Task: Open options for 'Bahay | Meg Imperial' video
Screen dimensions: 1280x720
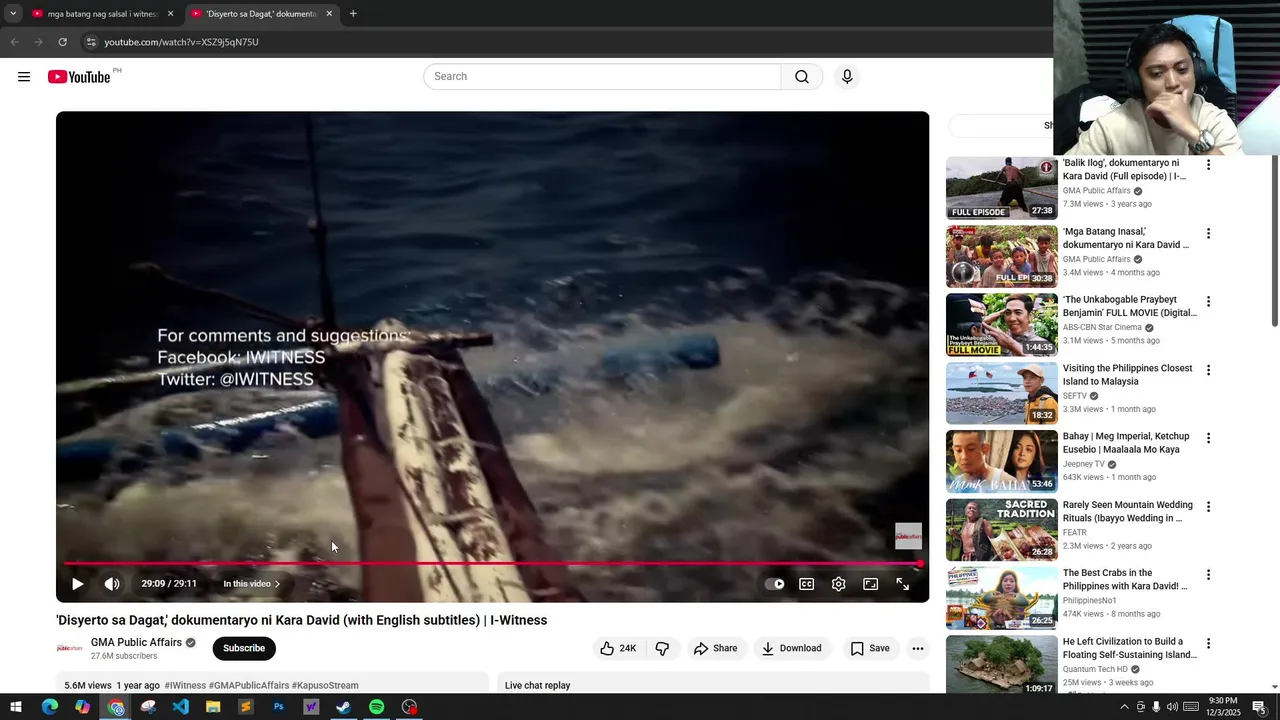Action: [1208, 438]
